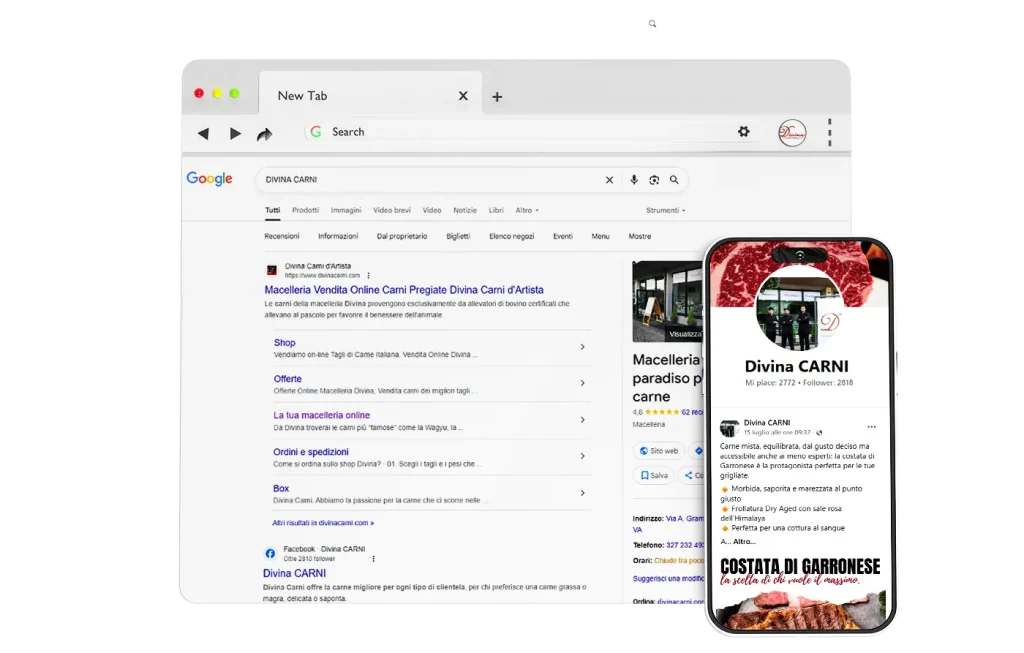The width and height of the screenshot is (1024, 653).
Task: Select the Informazioni filter chip
Action: (338, 236)
